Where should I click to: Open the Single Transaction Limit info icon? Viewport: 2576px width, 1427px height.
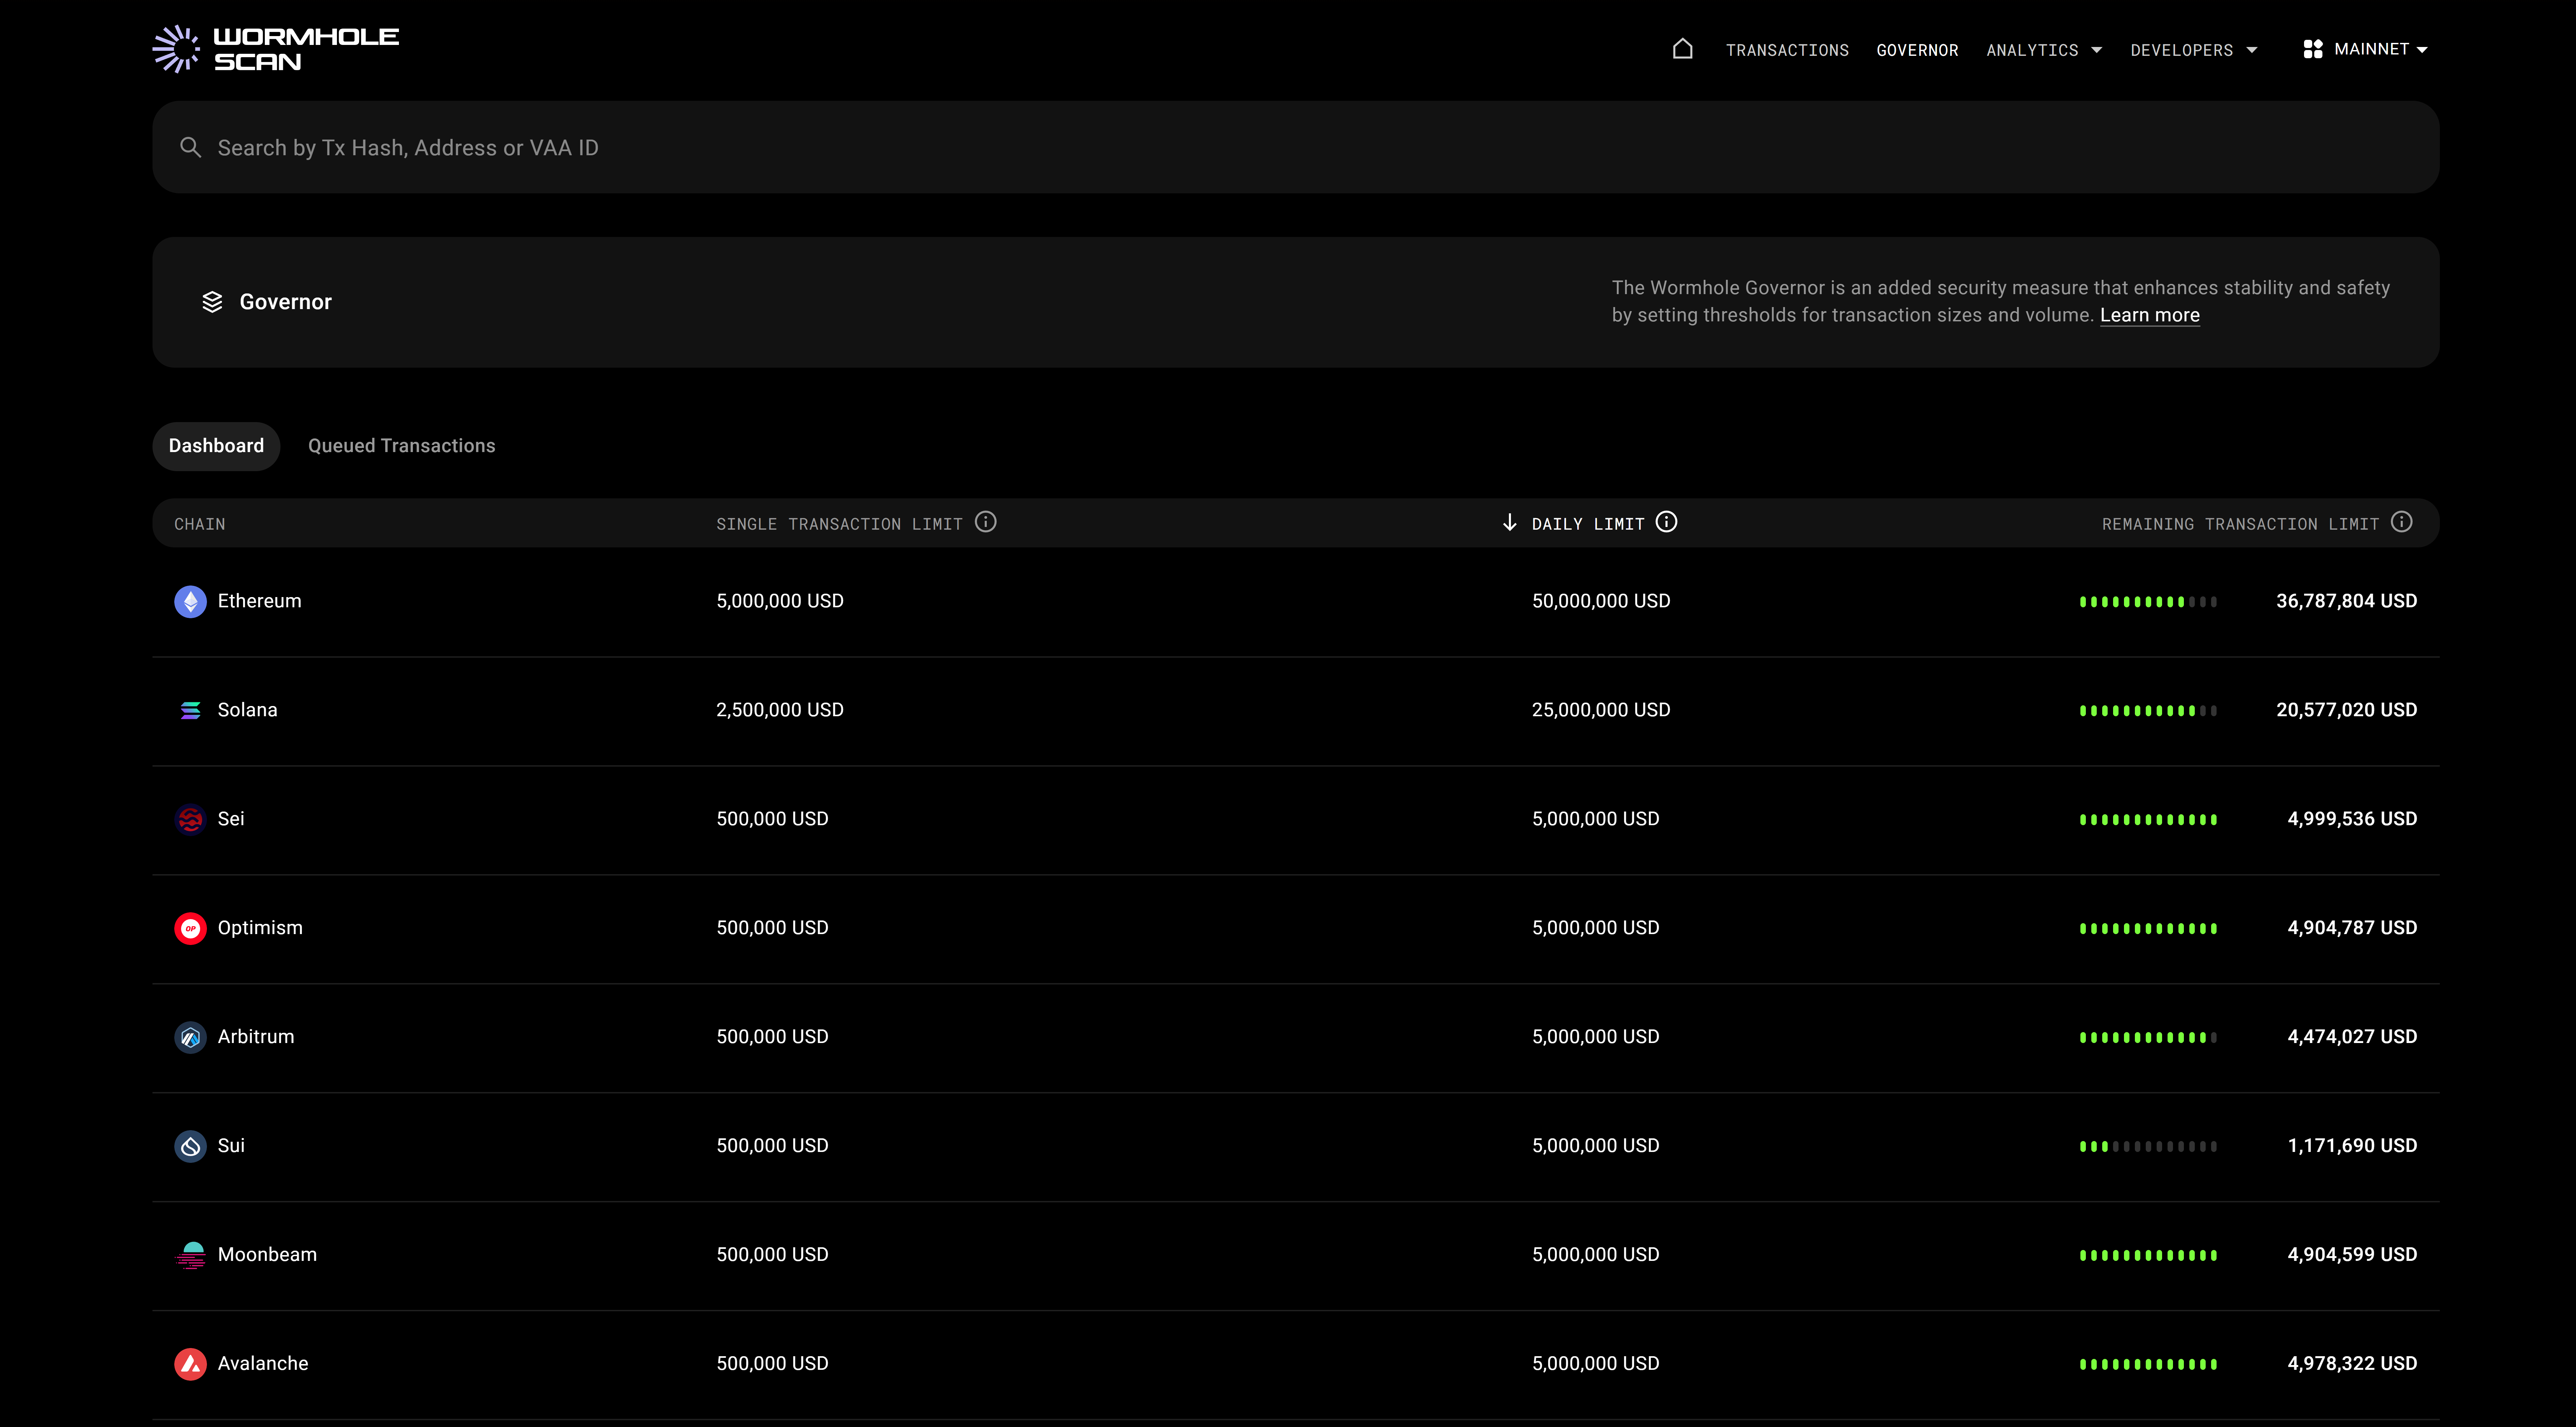pos(986,522)
